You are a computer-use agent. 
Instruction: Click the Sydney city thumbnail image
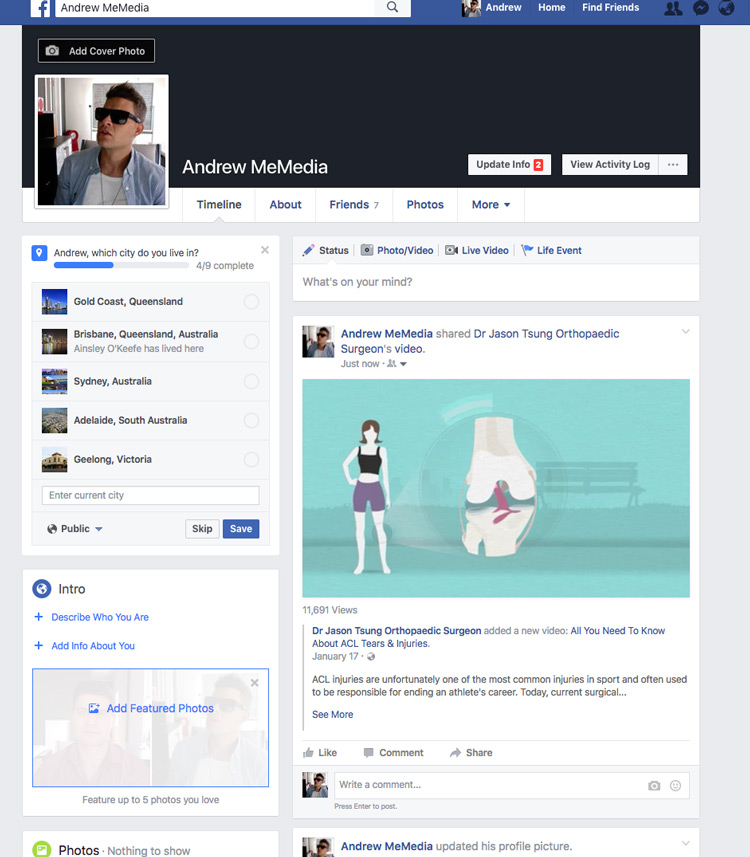pos(55,381)
